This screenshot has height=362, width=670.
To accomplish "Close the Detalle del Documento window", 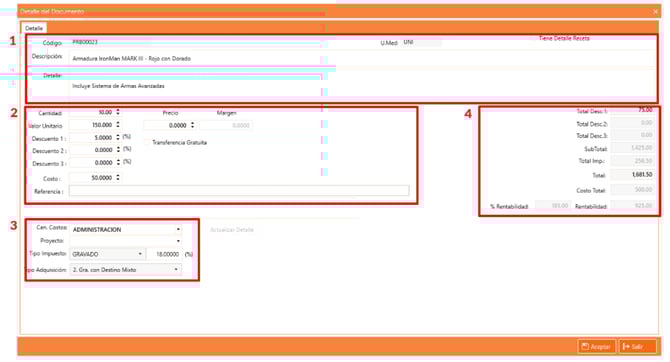I will coord(655,12).
